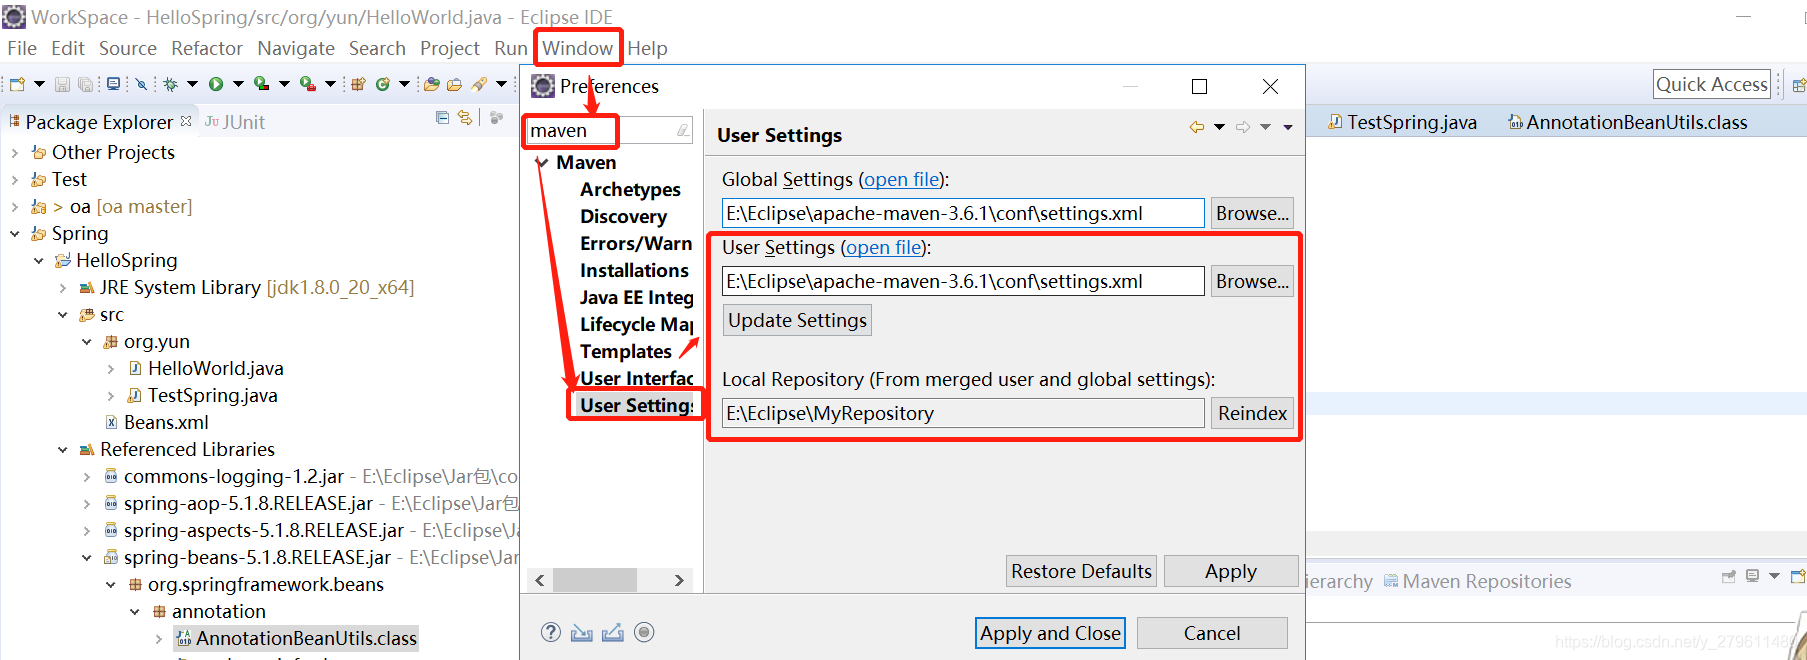
Task: Open the Debug configurations dropdown arrow
Action: [x=192, y=84]
